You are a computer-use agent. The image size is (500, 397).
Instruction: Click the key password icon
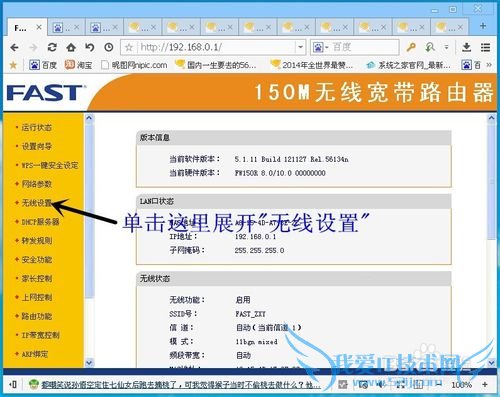(x=411, y=47)
